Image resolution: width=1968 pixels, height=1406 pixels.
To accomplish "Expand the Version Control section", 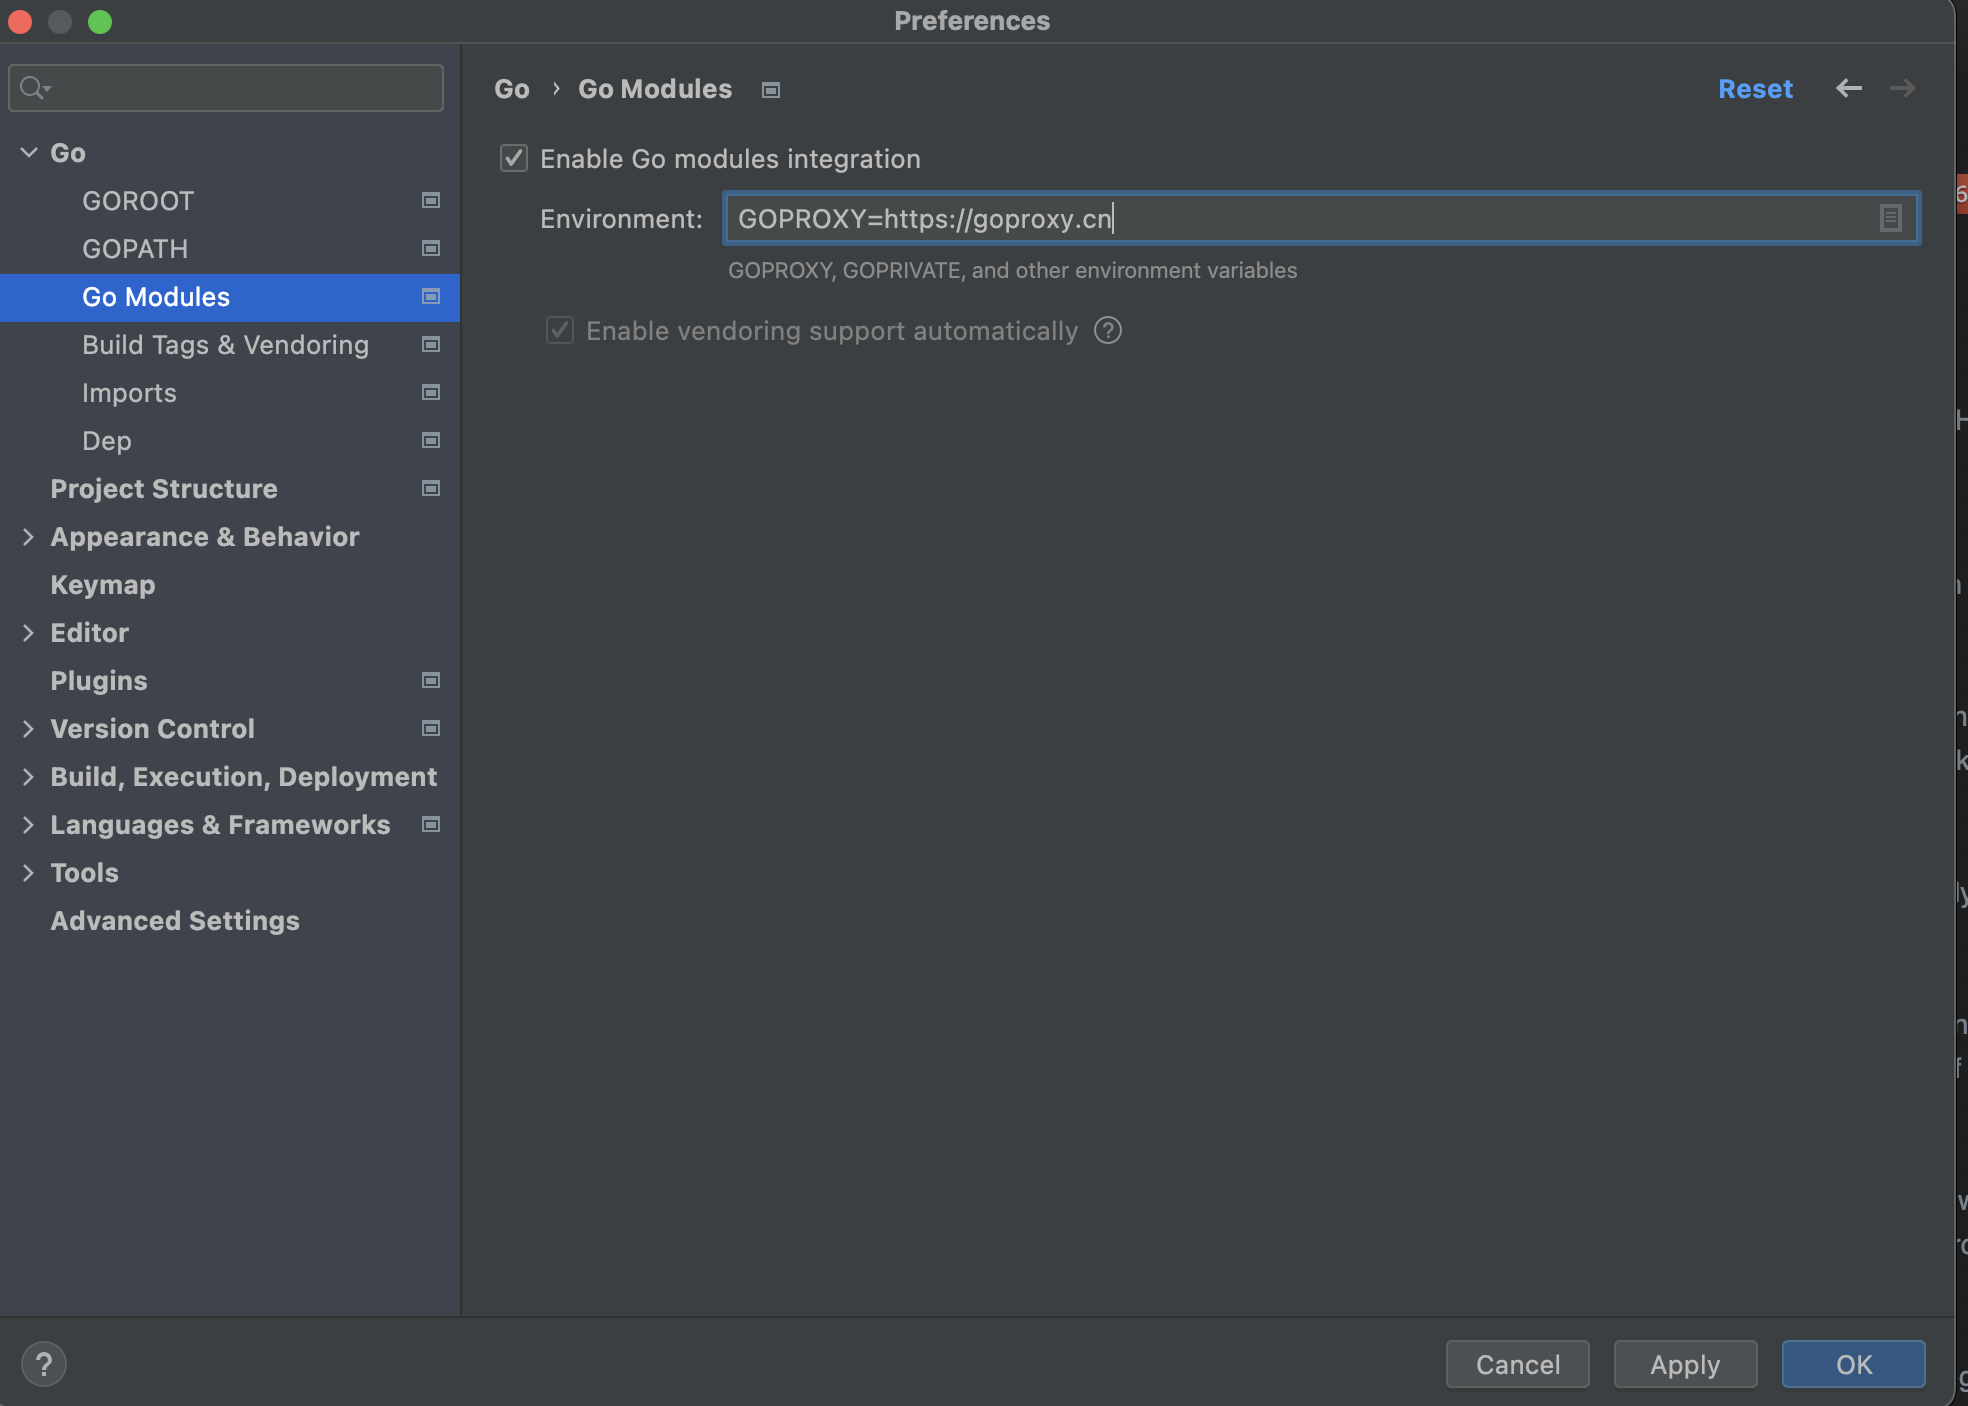I will 29,729.
